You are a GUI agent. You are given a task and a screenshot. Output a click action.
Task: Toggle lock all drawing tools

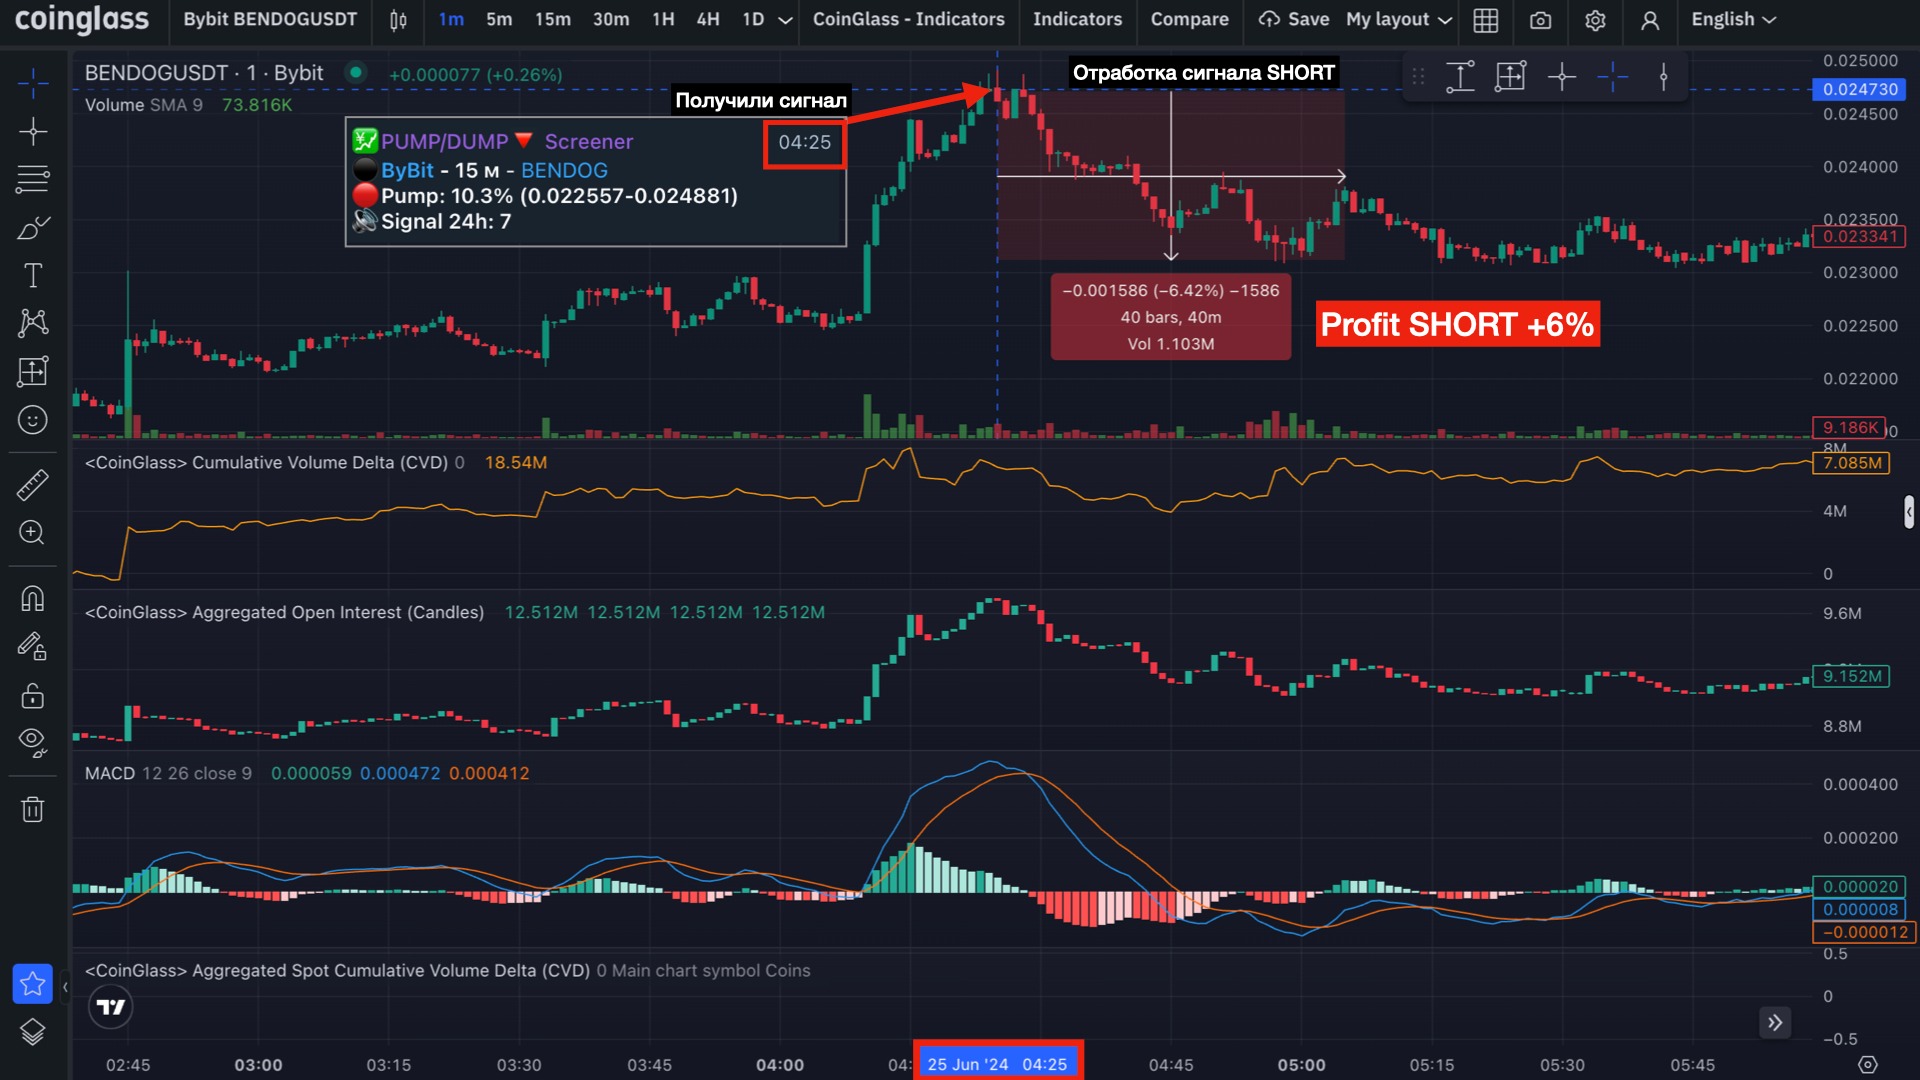33,695
